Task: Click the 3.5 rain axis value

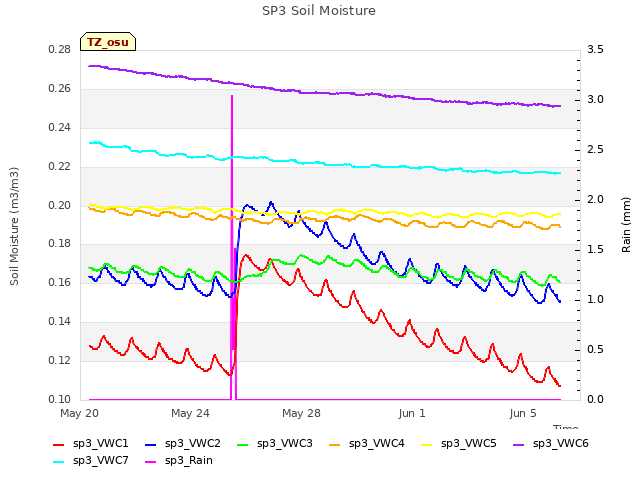Action: (595, 50)
